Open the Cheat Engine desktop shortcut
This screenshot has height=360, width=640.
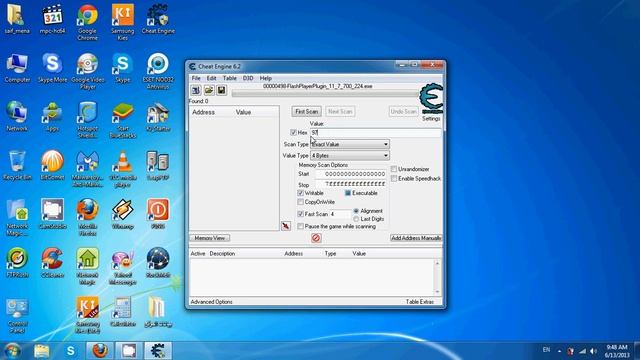[x=158, y=19]
